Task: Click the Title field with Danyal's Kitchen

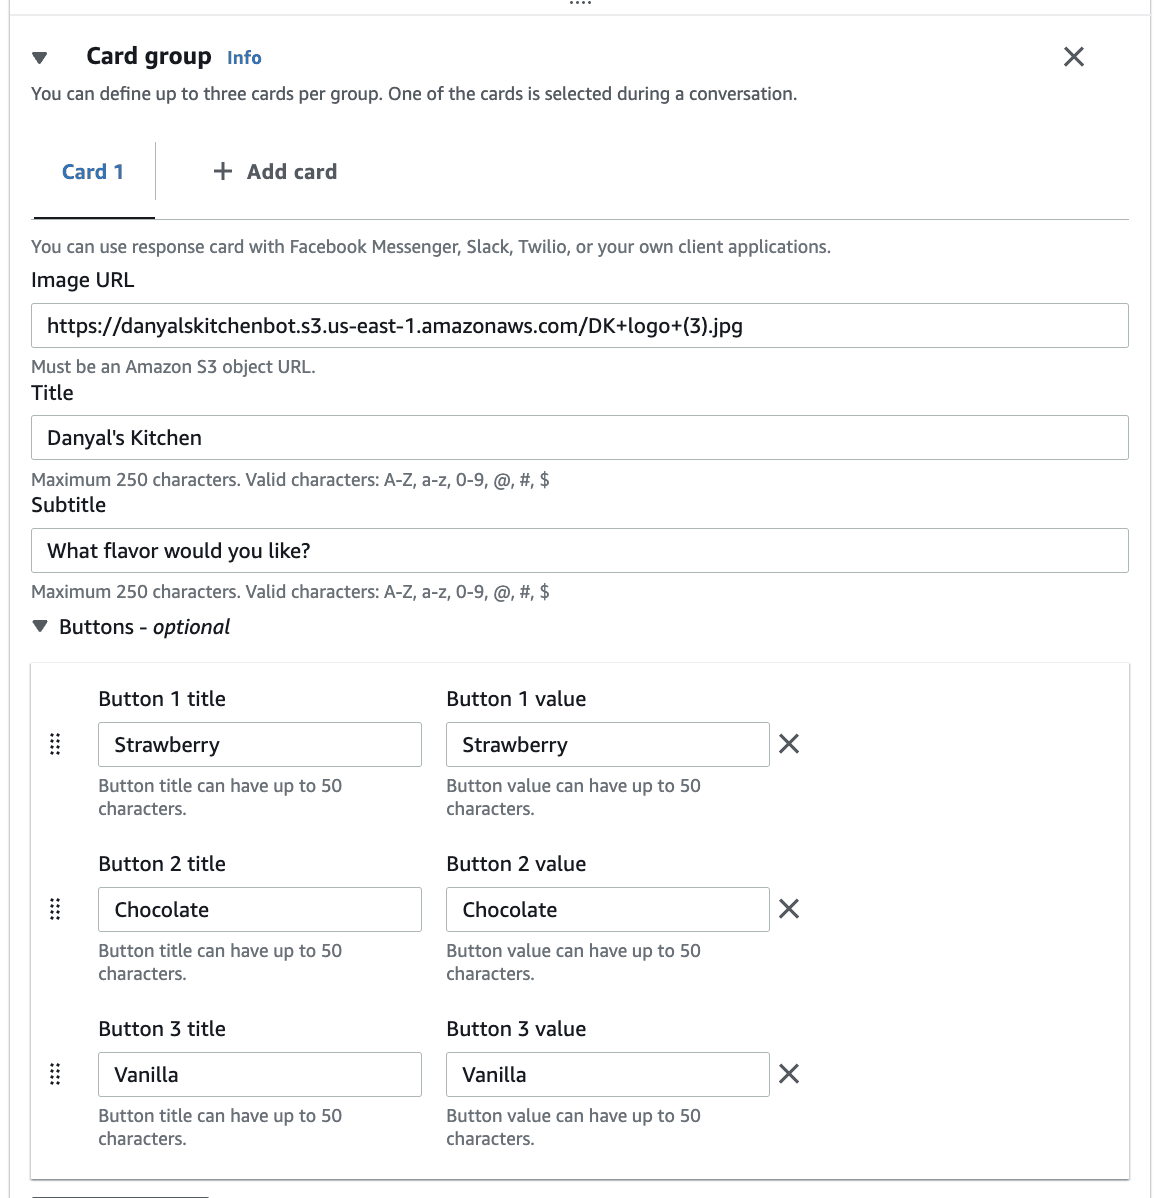Action: (x=580, y=438)
